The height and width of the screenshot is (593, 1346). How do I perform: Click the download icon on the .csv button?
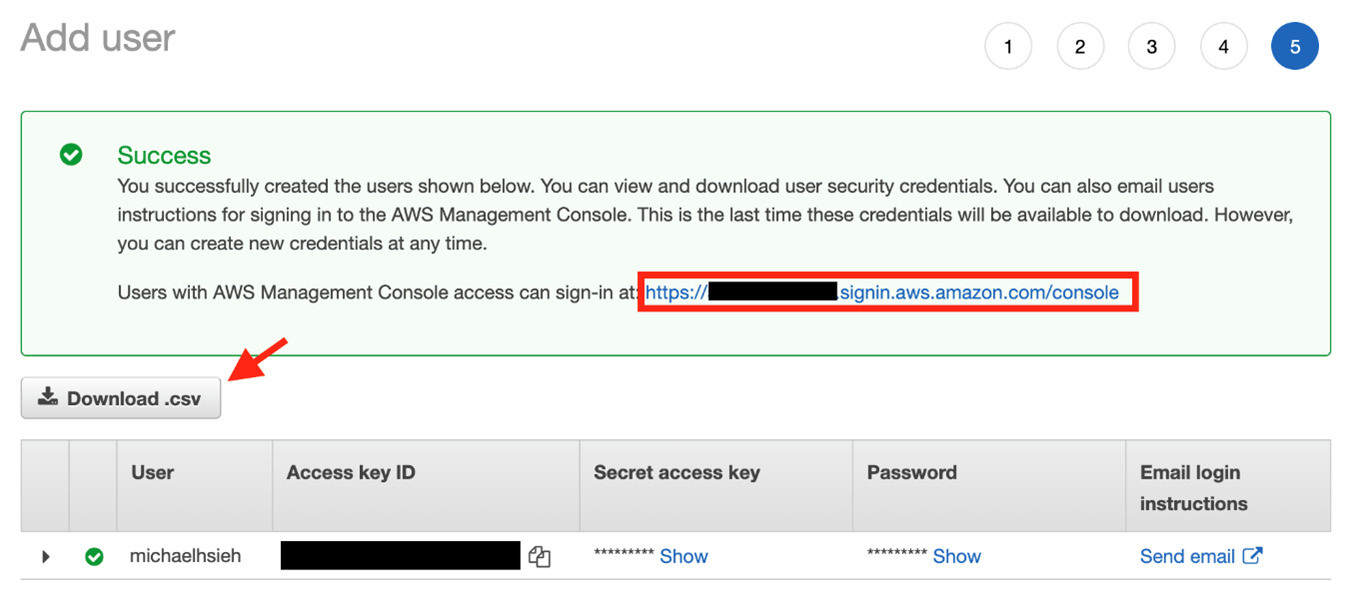[x=48, y=397]
